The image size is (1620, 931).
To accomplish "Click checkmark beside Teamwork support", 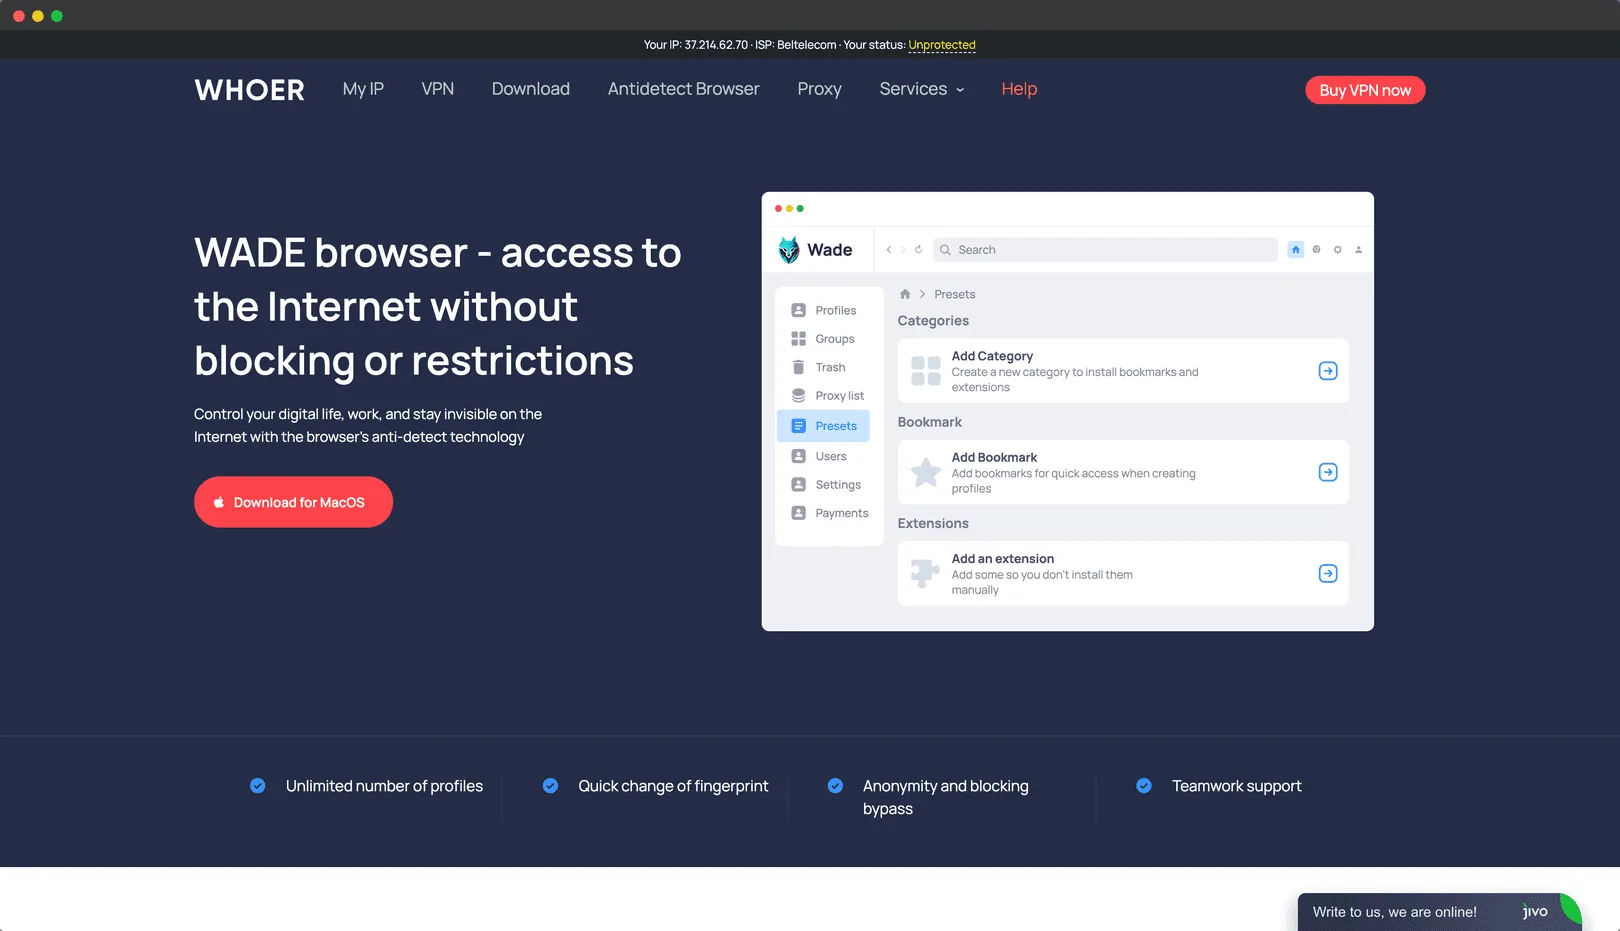I will pos(1144,786).
